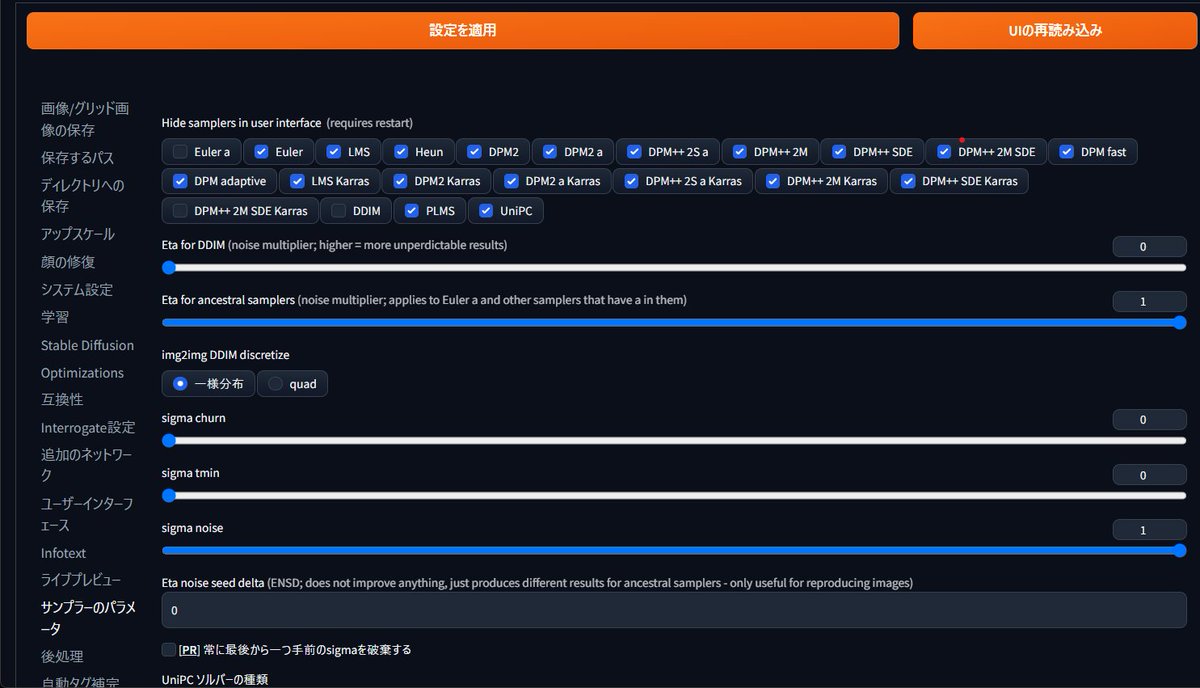1200x688 pixels.
Task: Click the 設定を適用 apply button
Action: click(461, 30)
